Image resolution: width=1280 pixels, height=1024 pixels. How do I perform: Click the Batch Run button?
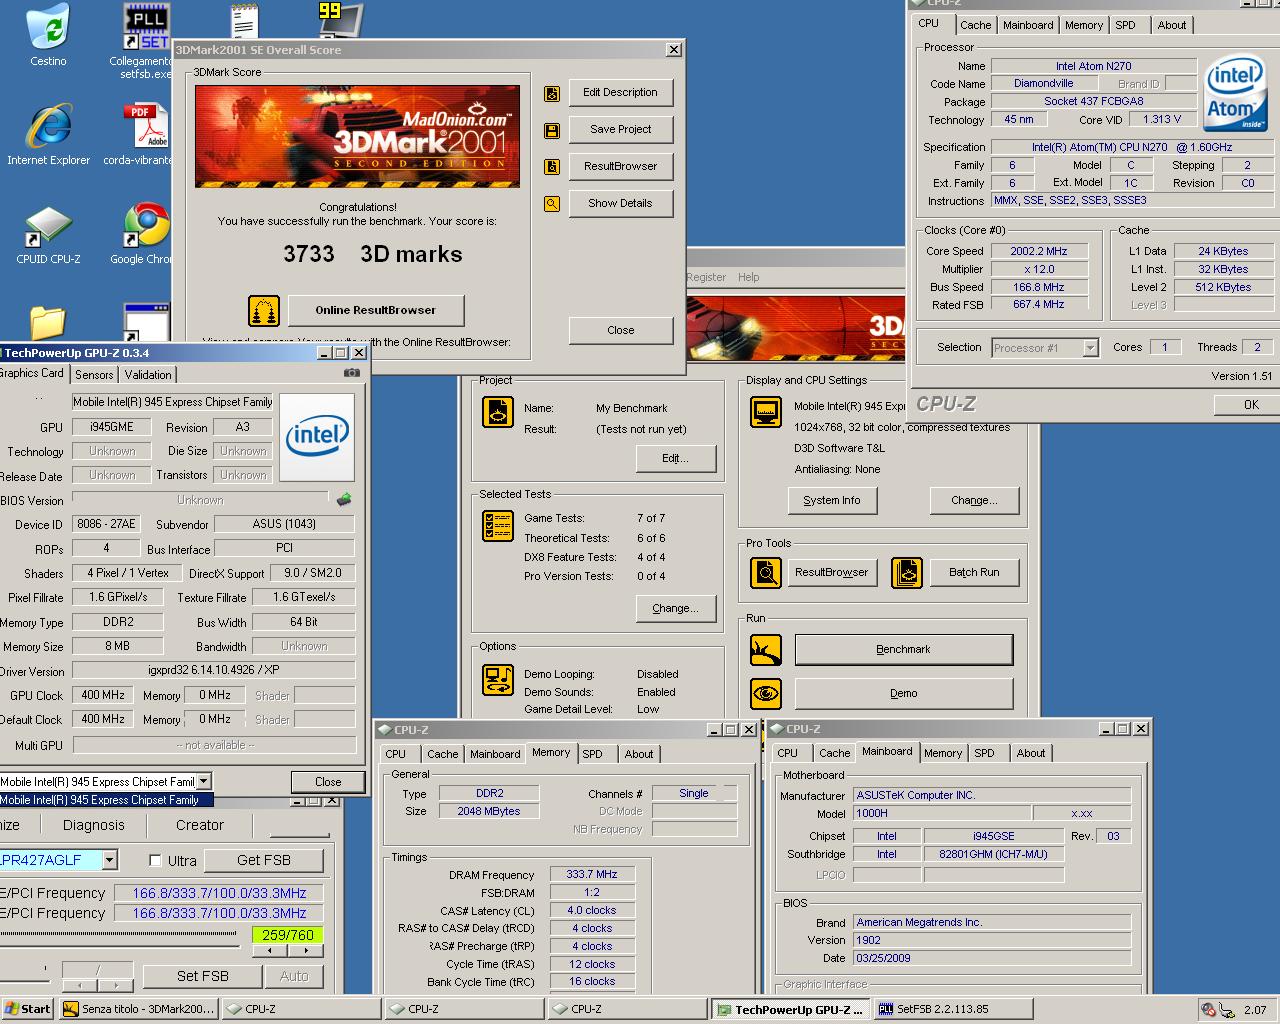[x=974, y=572]
